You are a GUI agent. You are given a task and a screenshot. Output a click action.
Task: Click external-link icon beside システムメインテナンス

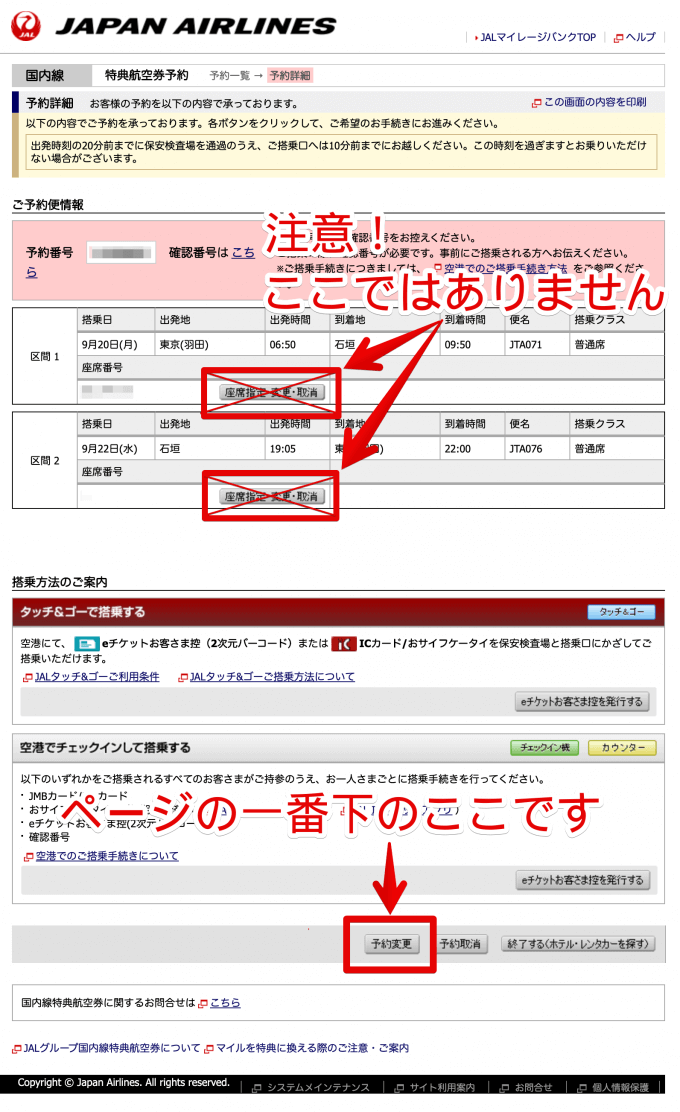pos(257,1088)
